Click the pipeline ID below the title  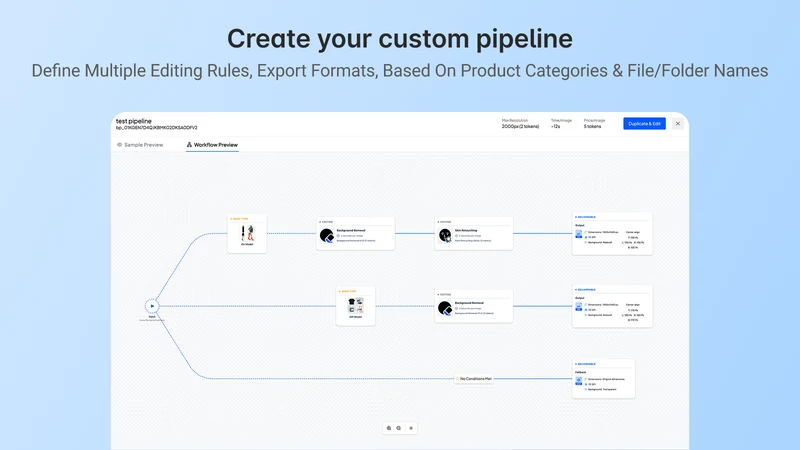pos(157,128)
